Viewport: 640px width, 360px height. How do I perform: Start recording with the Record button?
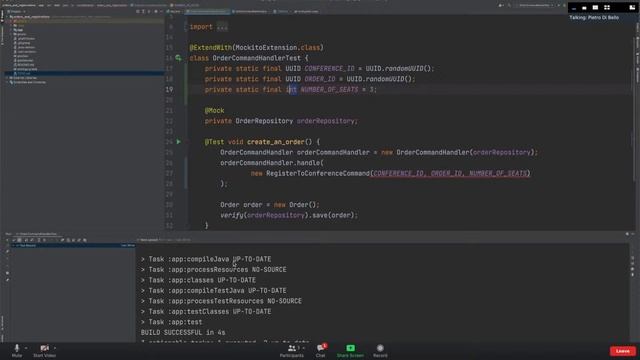pos(380,351)
